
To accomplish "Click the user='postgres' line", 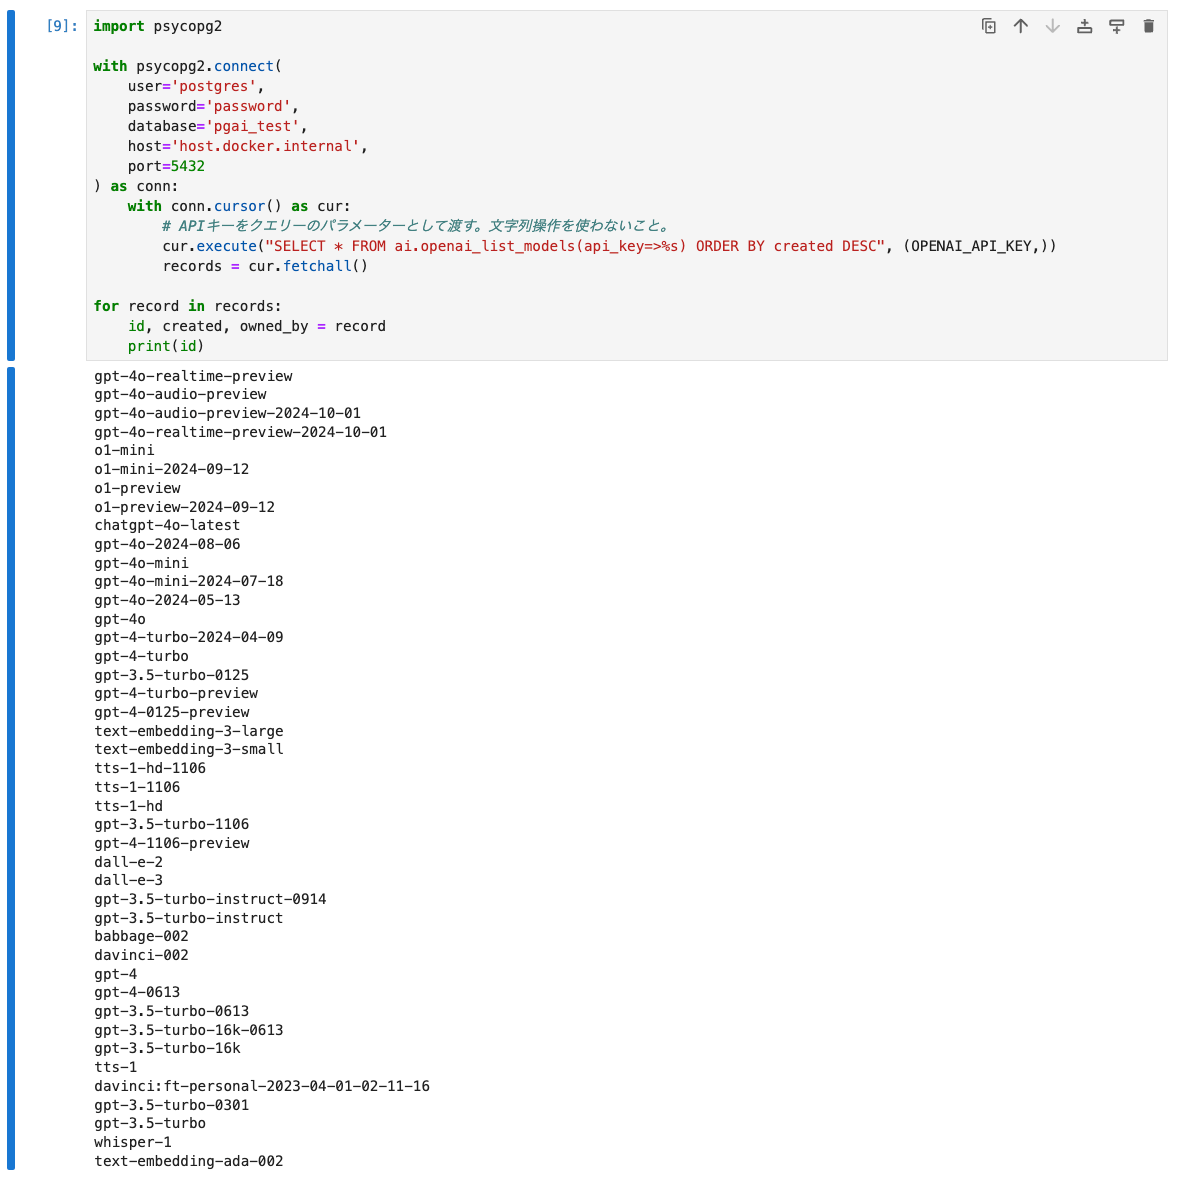I will tap(196, 87).
